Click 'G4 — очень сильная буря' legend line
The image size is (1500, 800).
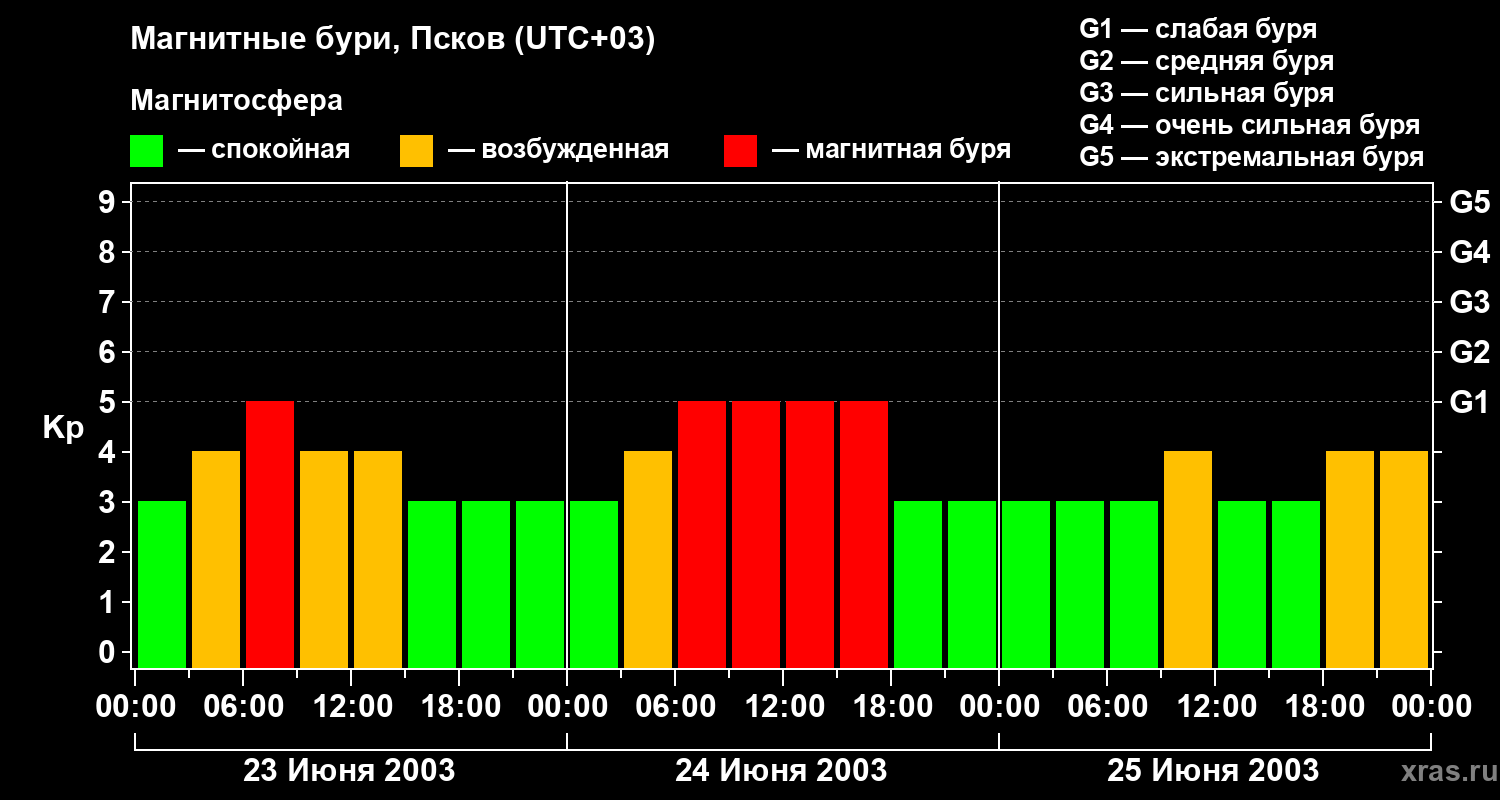tap(1249, 125)
